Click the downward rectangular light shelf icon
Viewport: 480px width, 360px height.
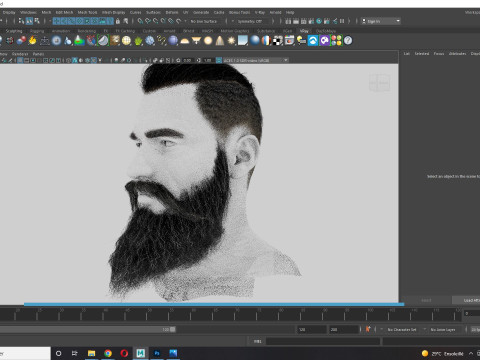click(x=196, y=41)
